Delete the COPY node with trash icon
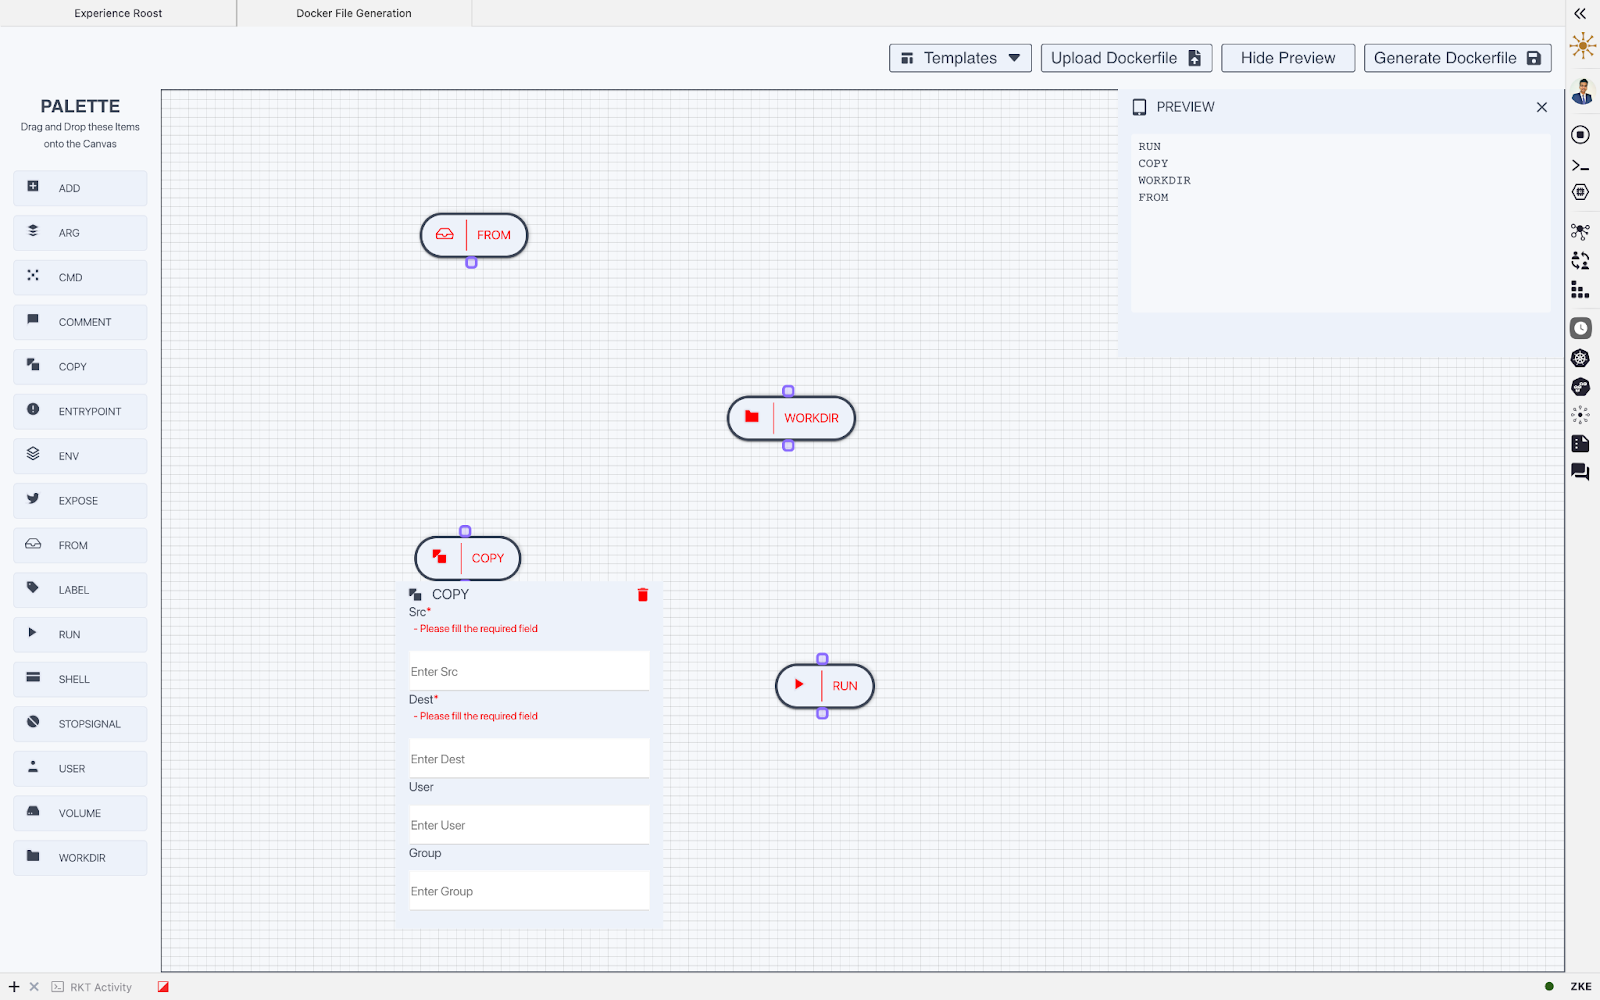This screenshot has width=1600, height=1000. pyautogui.click(x=643, y=595)
